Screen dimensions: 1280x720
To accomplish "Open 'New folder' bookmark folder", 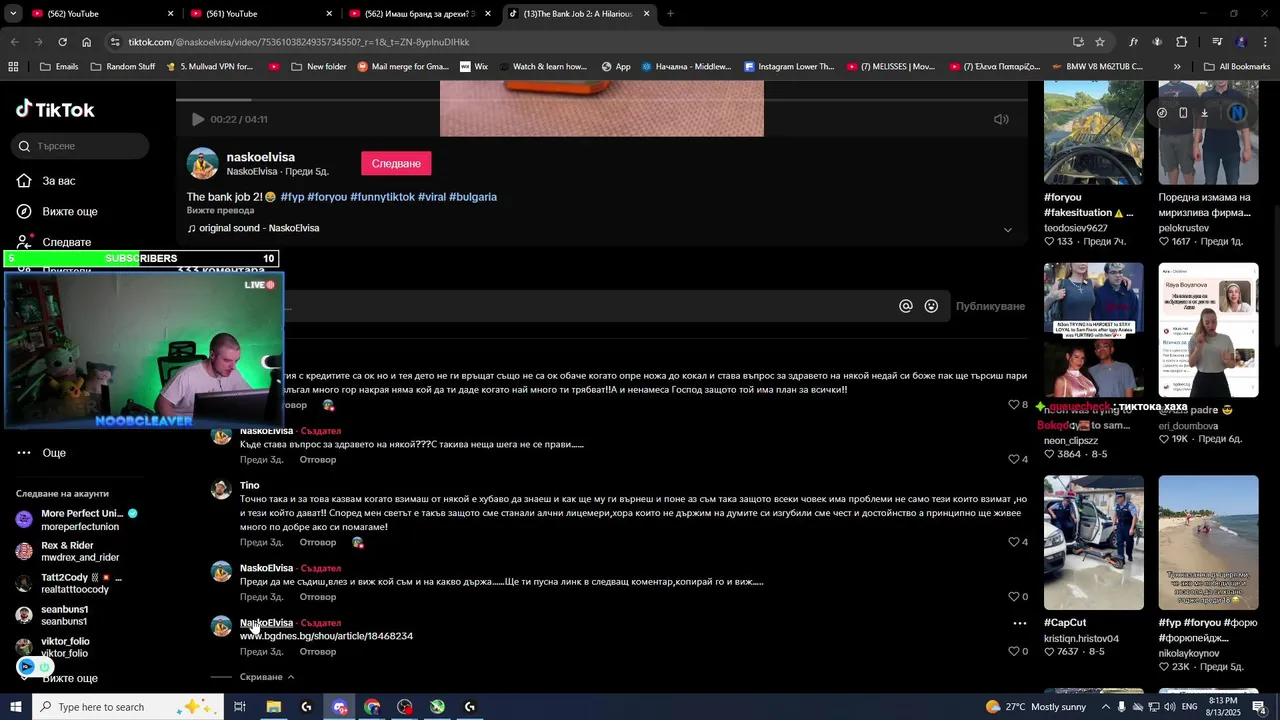I will point(318,67).
